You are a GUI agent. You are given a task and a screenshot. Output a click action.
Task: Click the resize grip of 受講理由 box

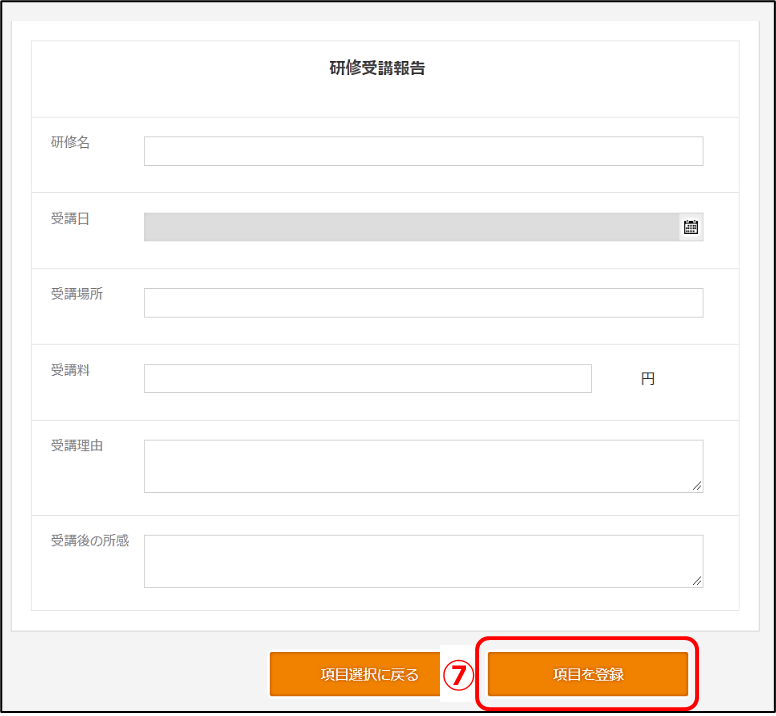tap(697, 486)
